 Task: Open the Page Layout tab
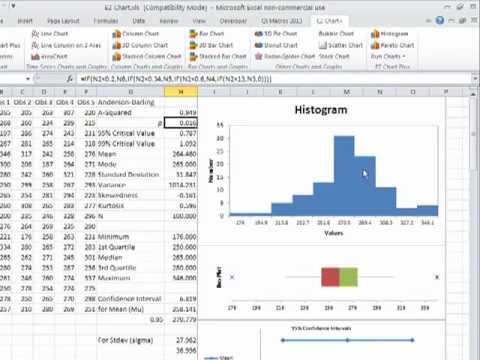click(x=63, y=21)
